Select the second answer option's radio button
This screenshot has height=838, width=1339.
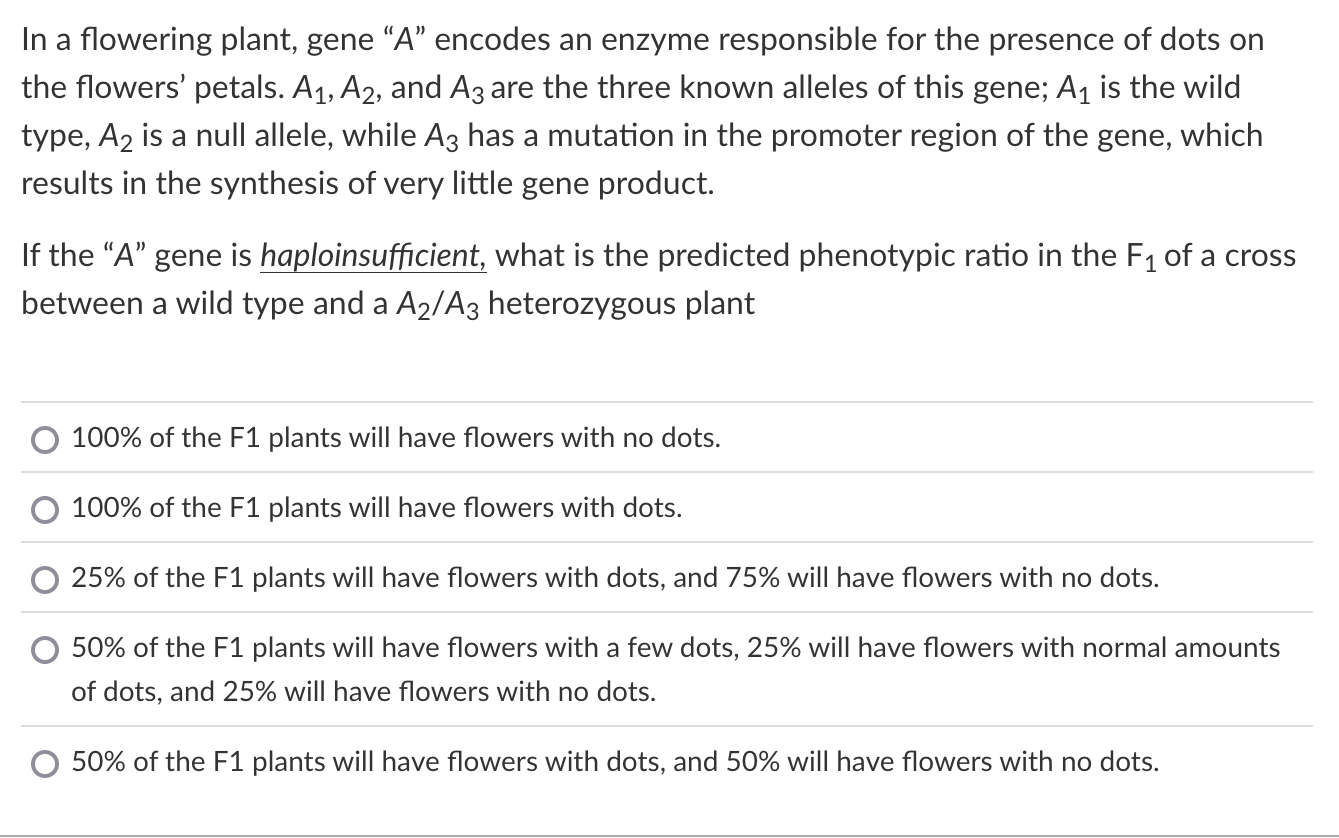[43, 508]
